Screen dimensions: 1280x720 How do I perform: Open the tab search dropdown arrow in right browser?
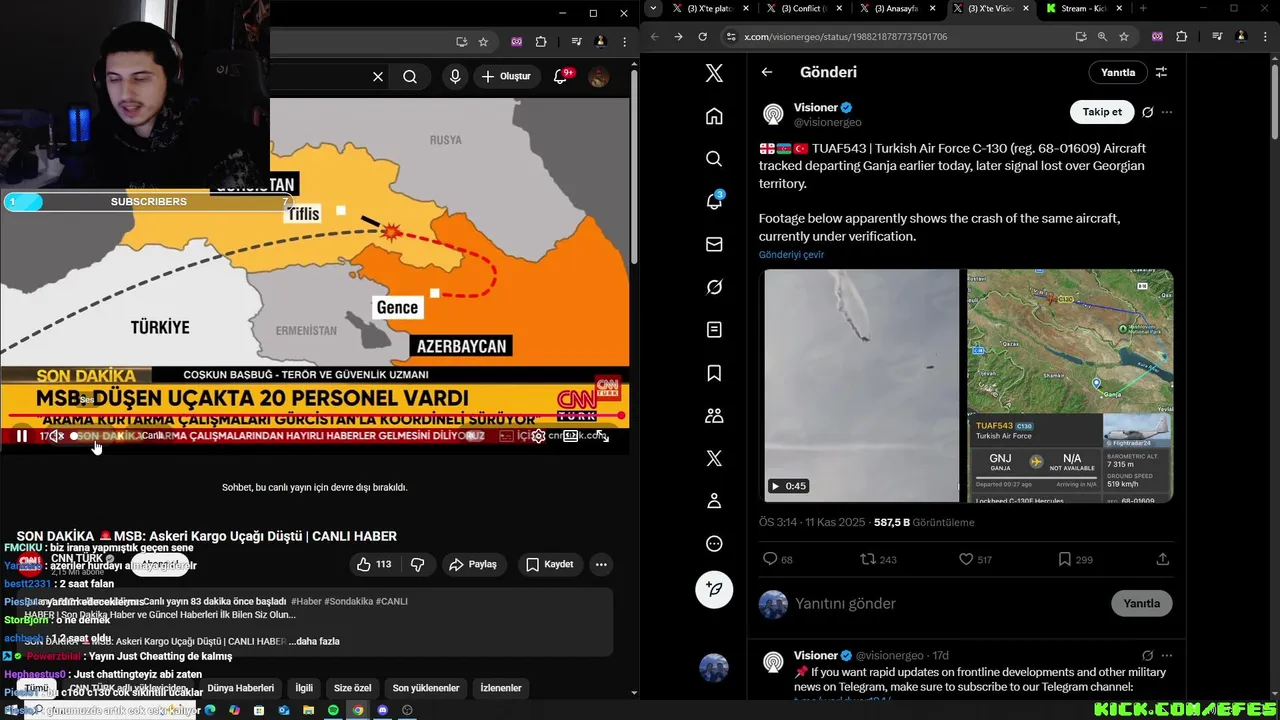[653, 9]
